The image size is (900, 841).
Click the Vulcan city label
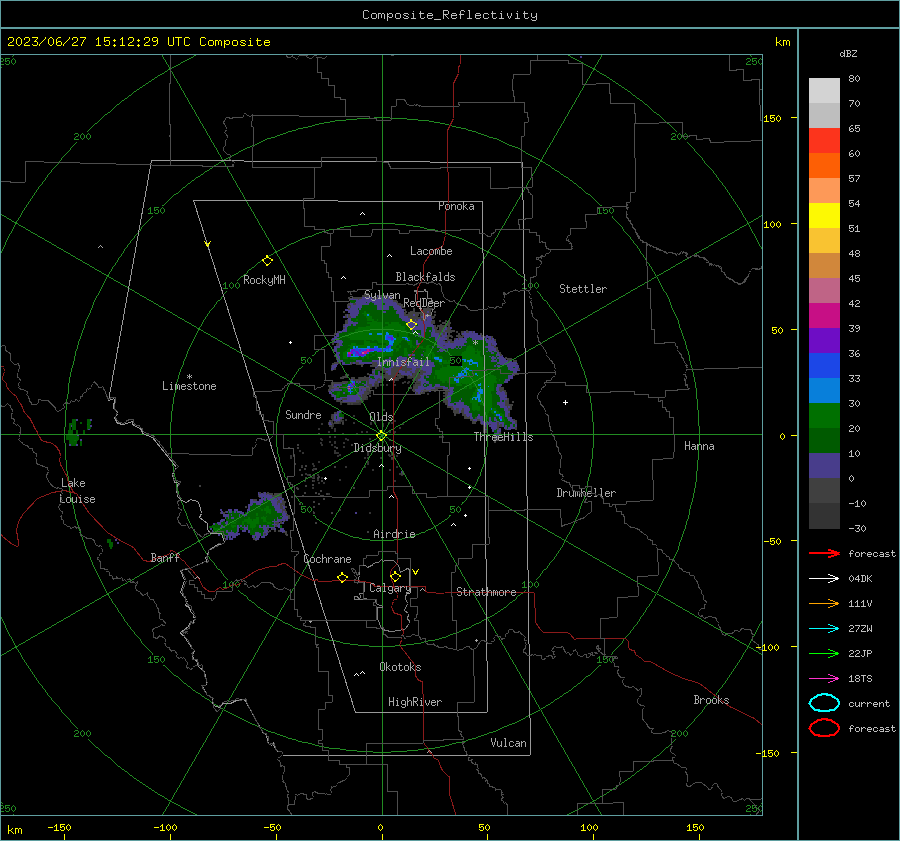[508, 743]
